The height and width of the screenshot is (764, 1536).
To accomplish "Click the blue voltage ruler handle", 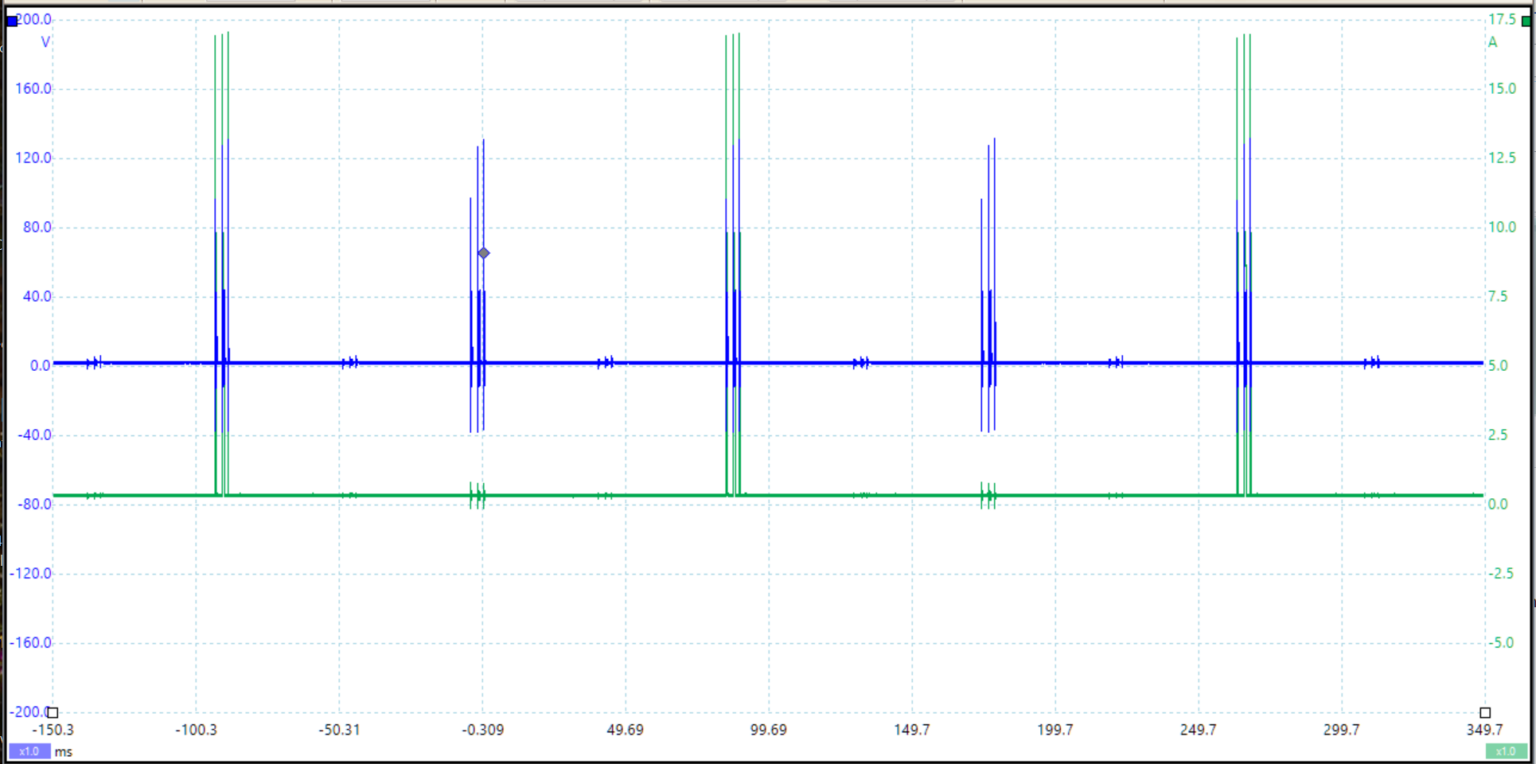I will pos(11,21).
